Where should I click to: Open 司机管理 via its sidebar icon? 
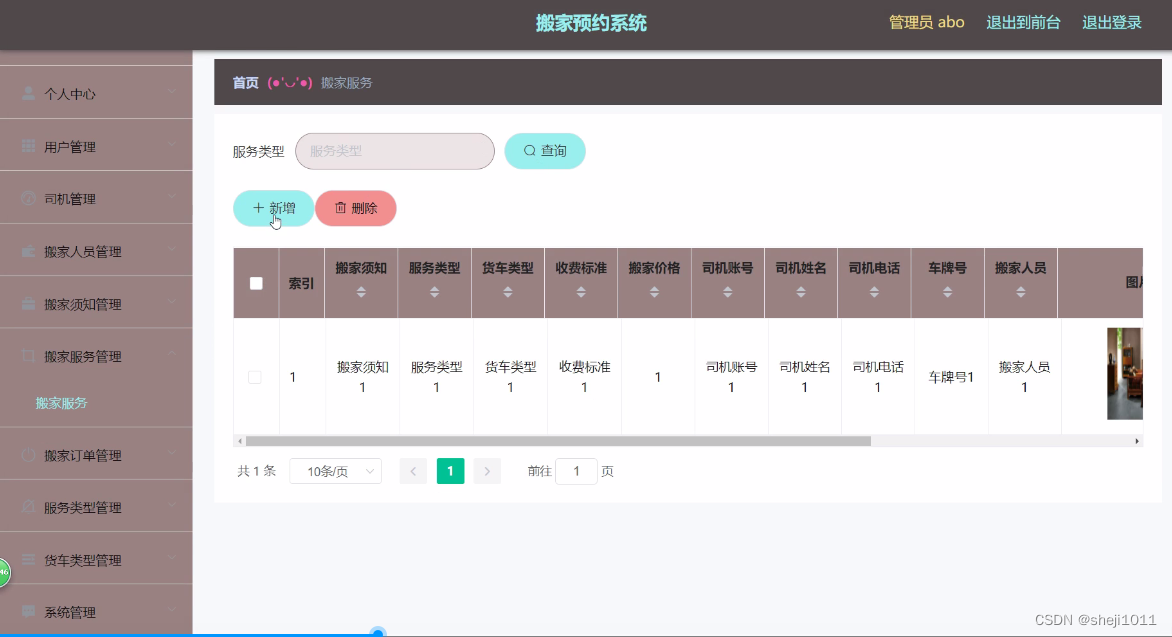pos(27,197)
